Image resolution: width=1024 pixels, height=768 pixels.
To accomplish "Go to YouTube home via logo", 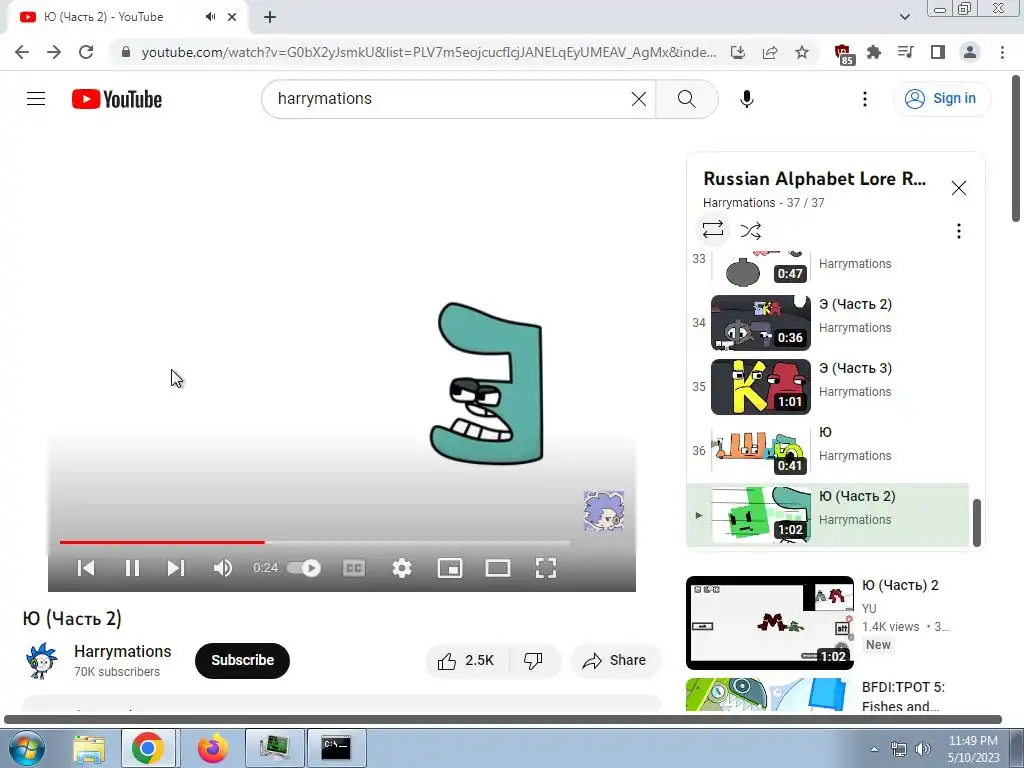I will [x=117, y=99].
